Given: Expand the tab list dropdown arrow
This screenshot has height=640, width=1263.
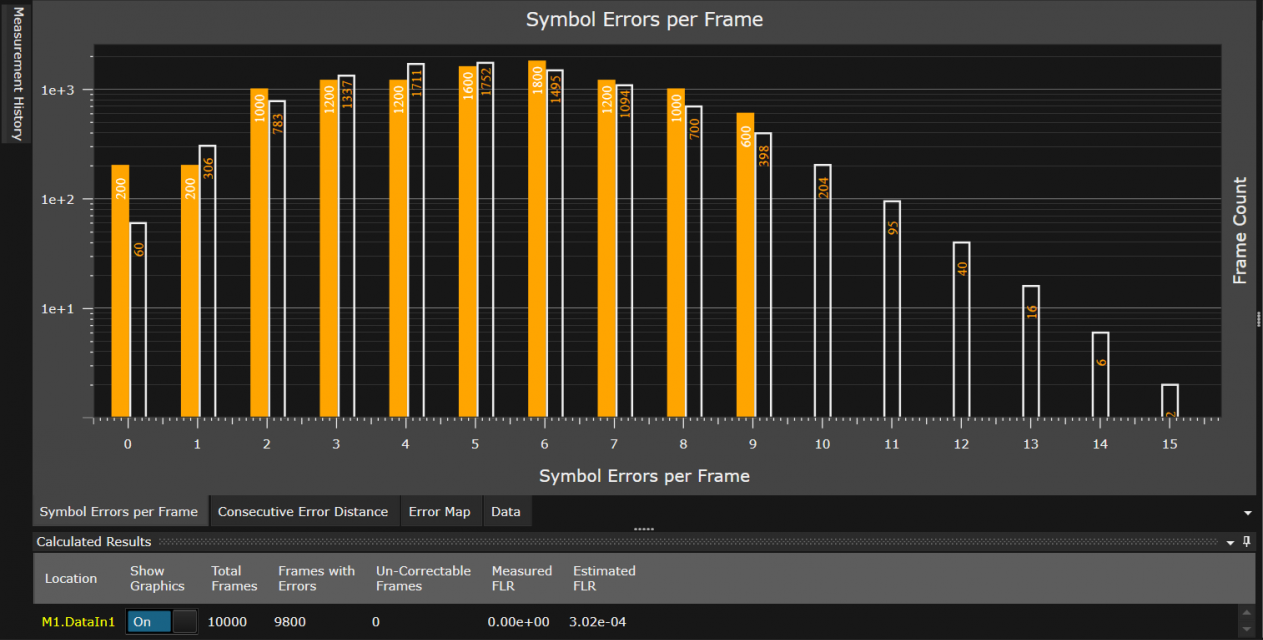Looking at the screenshot, I should coord(1247,512).
